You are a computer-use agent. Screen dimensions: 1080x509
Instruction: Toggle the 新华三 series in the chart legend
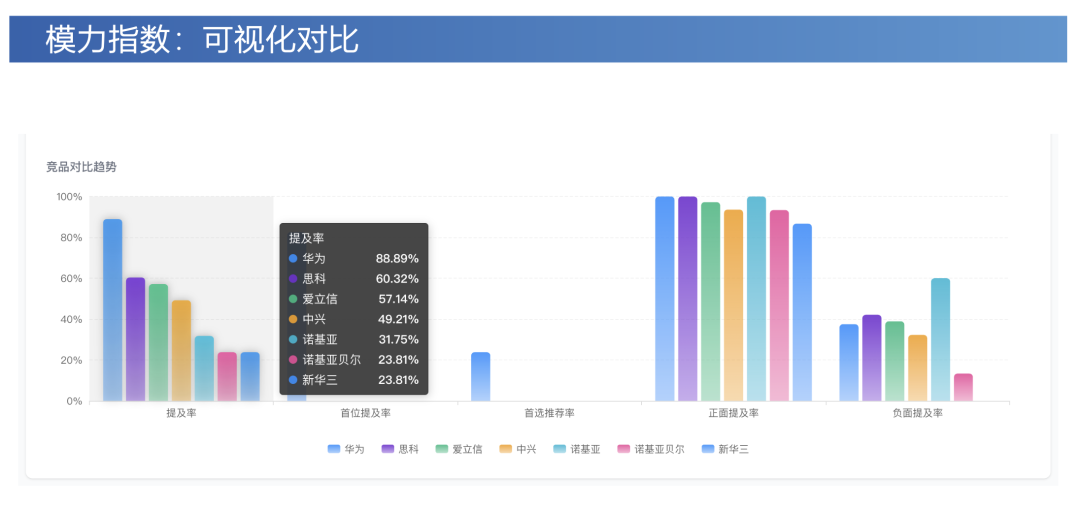(x=725, y=449)
